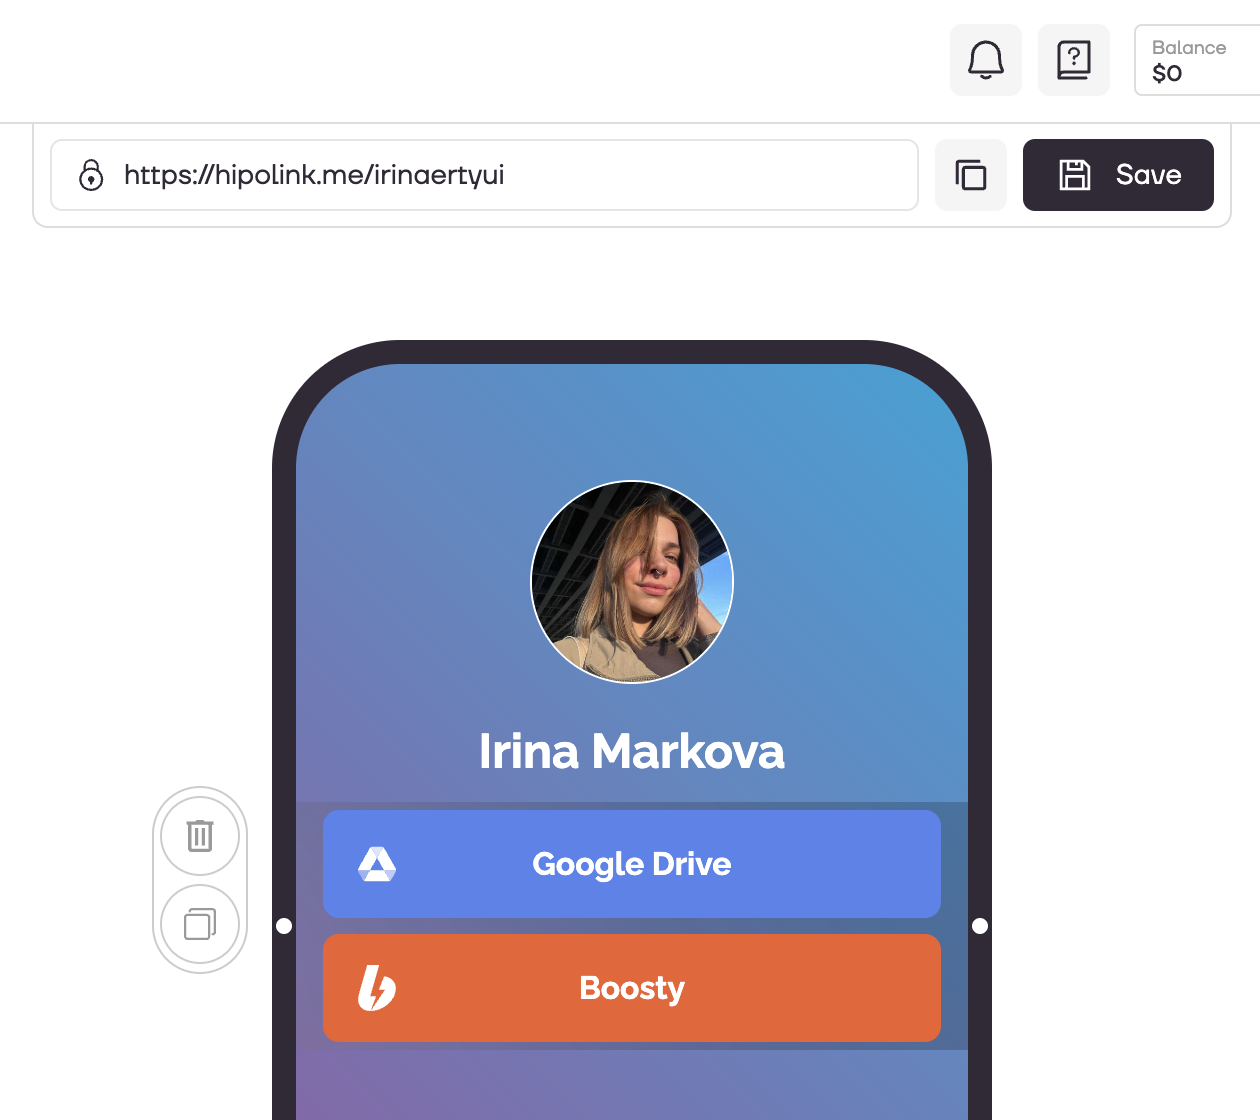Viewport: 1260px width, 1120px height.
Task: Click the Boosty link button
Action: (632, 988)
